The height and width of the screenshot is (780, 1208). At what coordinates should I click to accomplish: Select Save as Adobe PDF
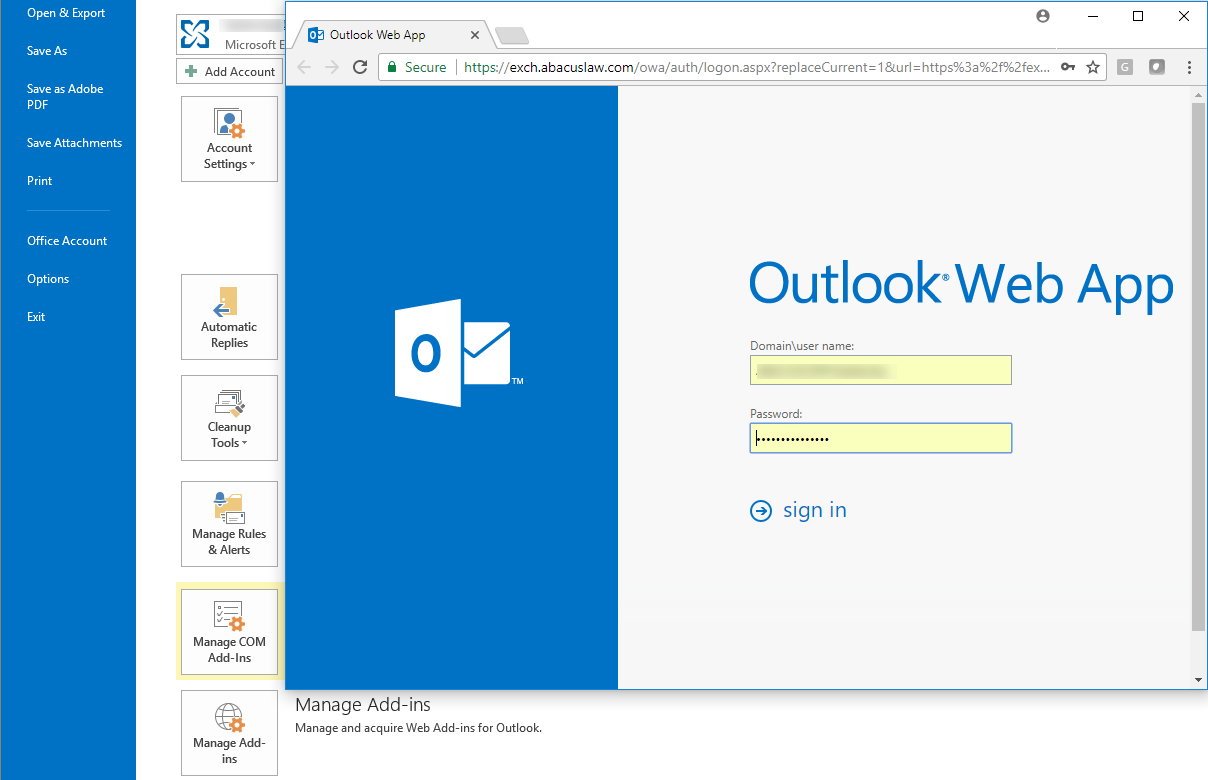point(65,96)
